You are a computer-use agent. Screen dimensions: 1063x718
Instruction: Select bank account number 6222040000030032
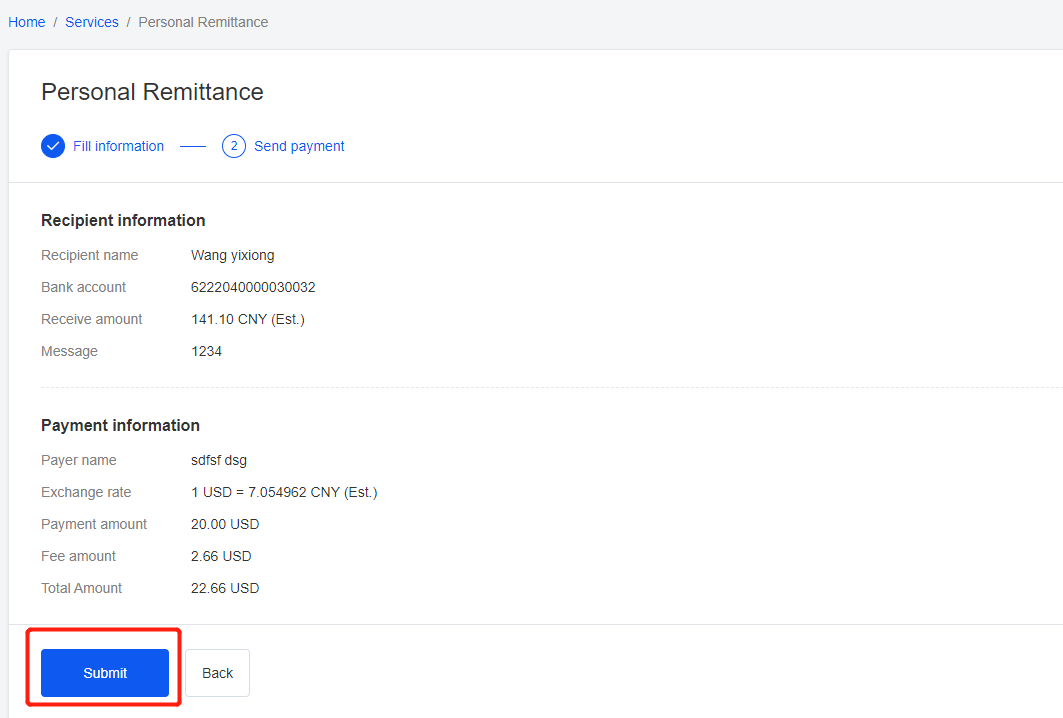[253, 287]
